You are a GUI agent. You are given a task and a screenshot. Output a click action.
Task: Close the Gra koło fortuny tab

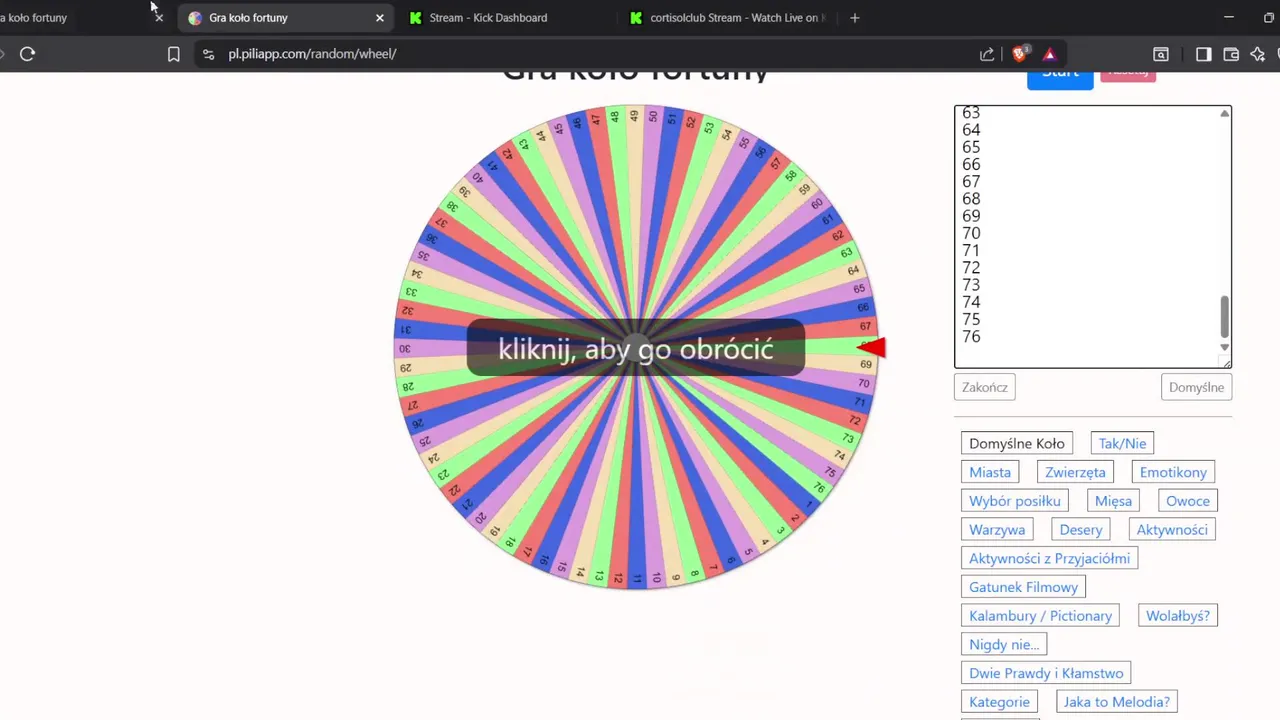click(x=379, y=18)
